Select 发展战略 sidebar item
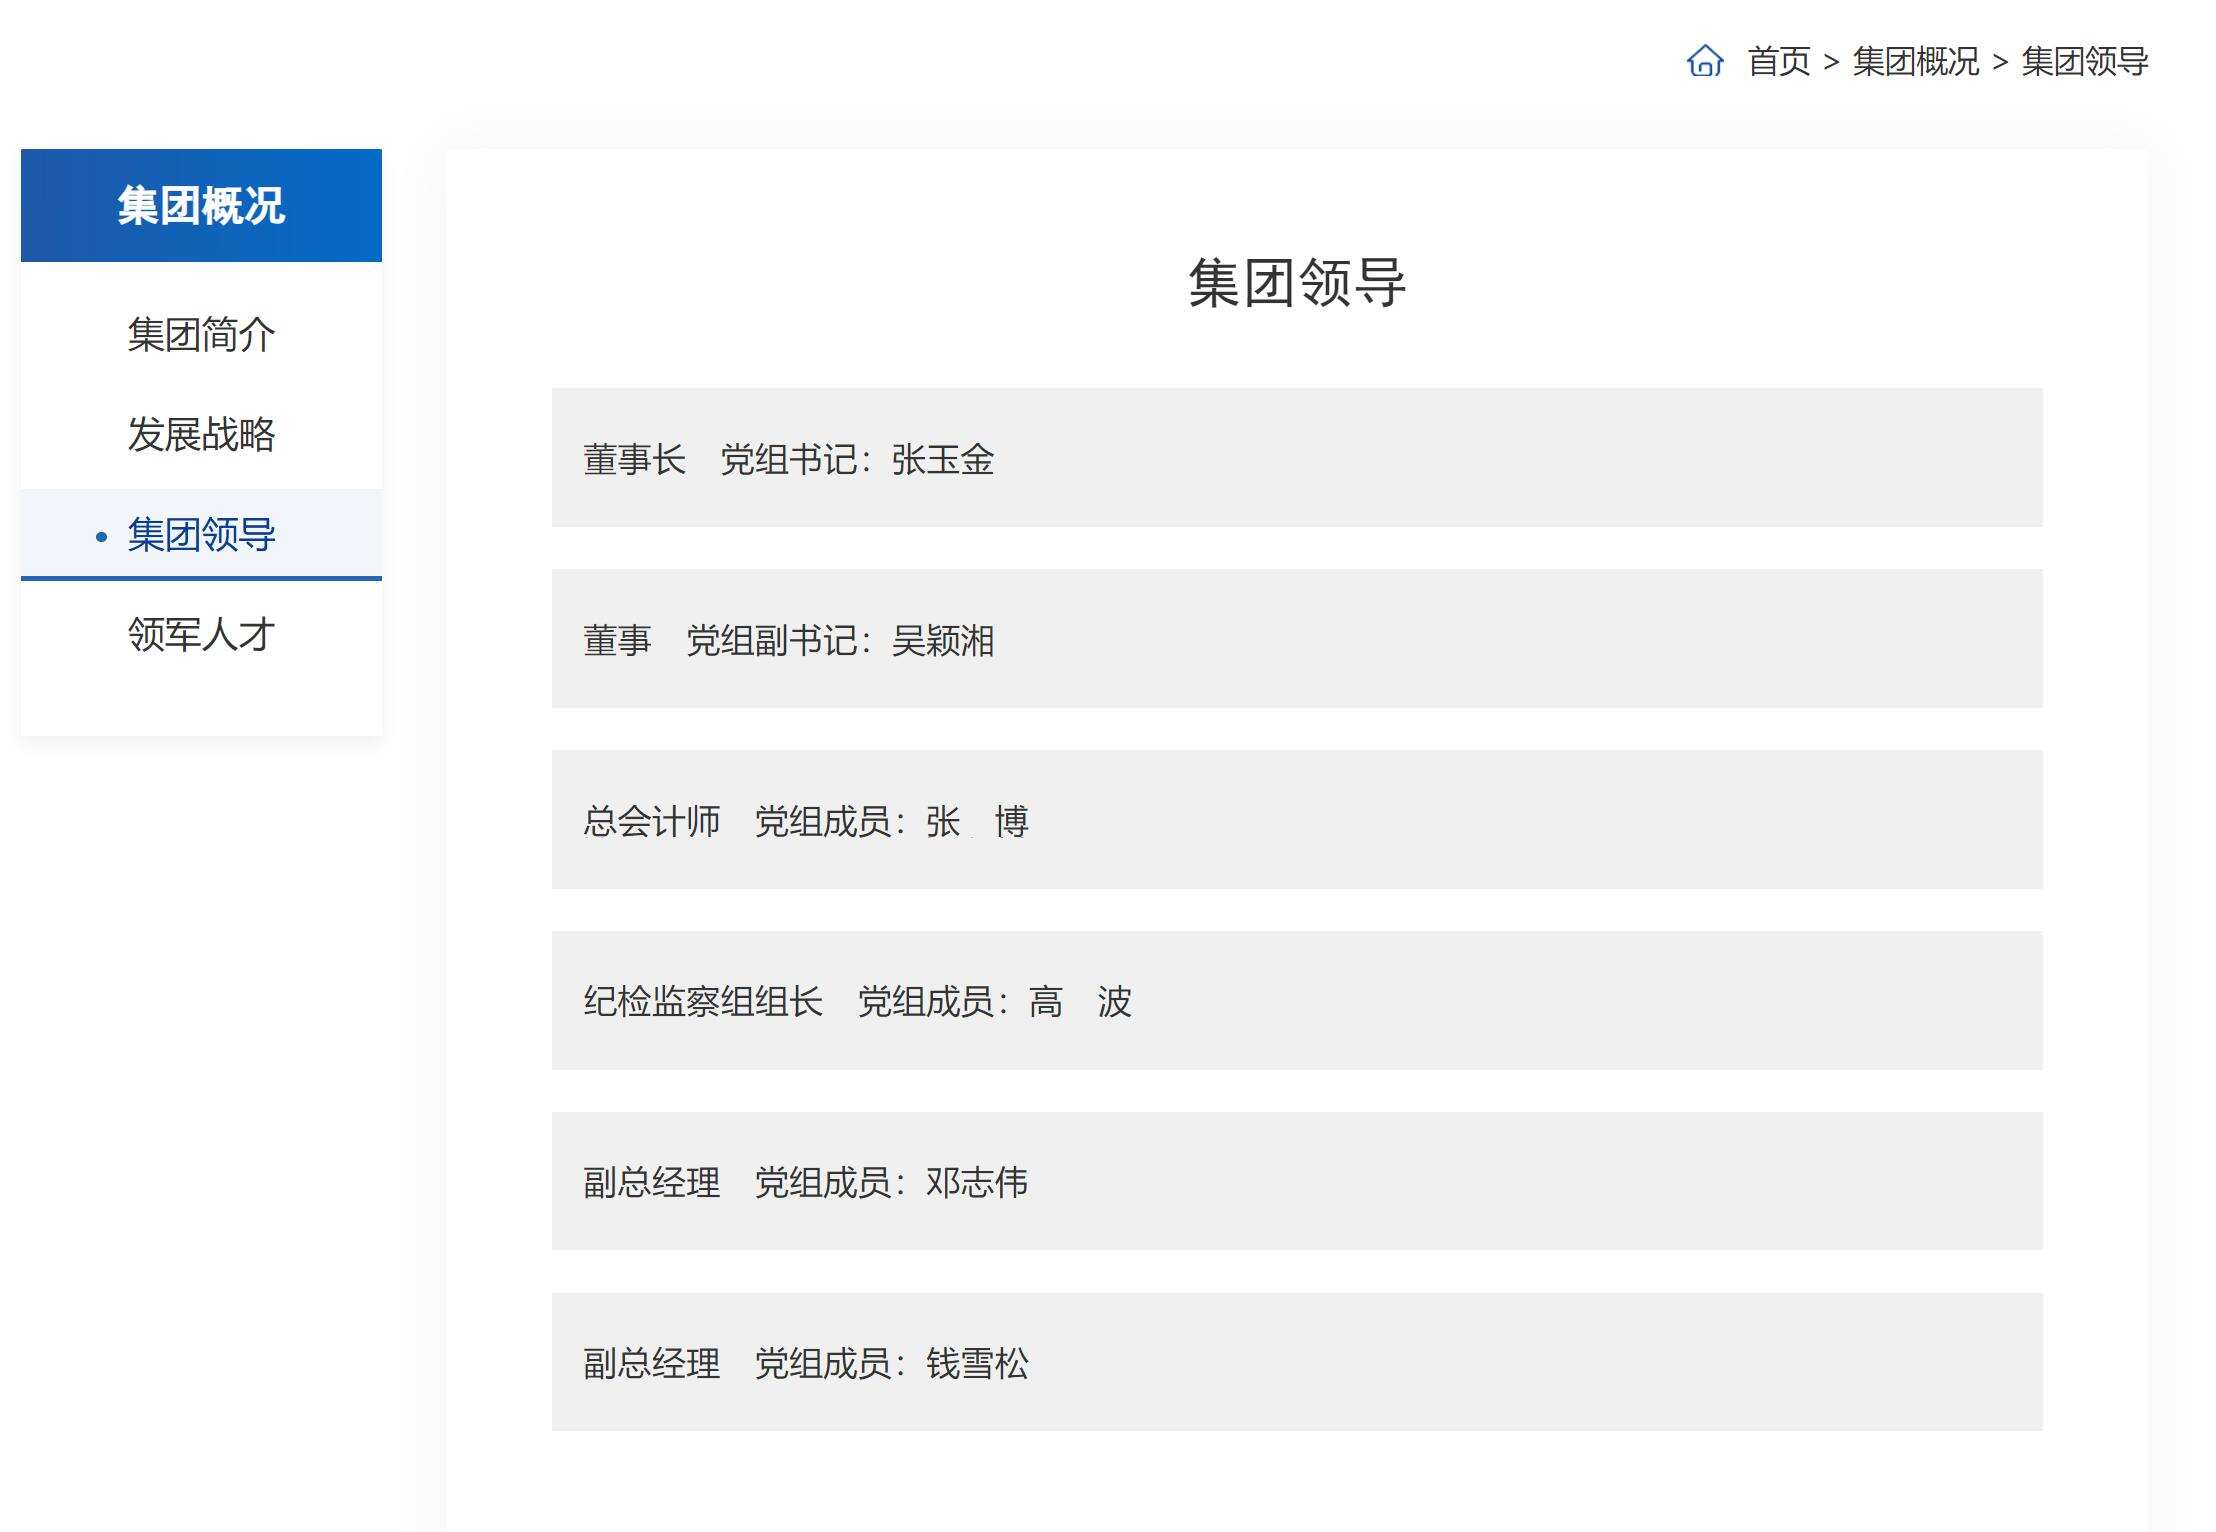This screenshot has width=2216, height=1532. [201, 435]
